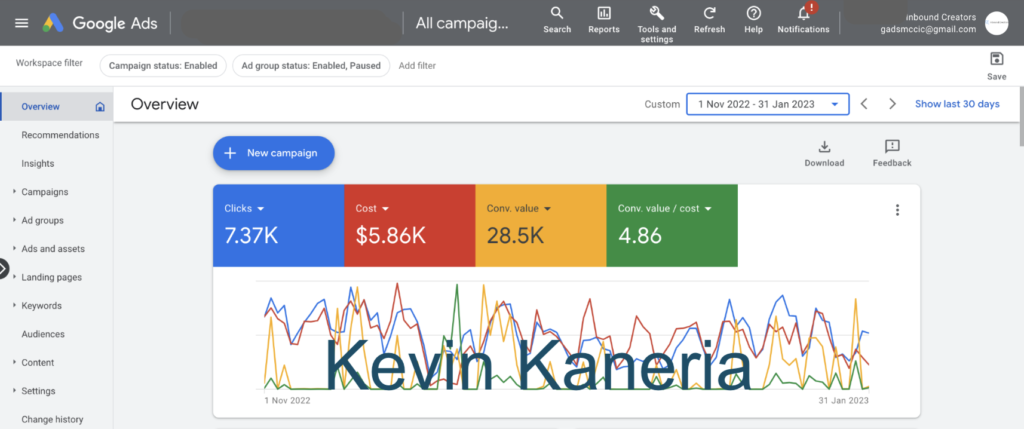Open Change history in the sidebar
The image size is (1024, 429).
click(x=52, y=419)
